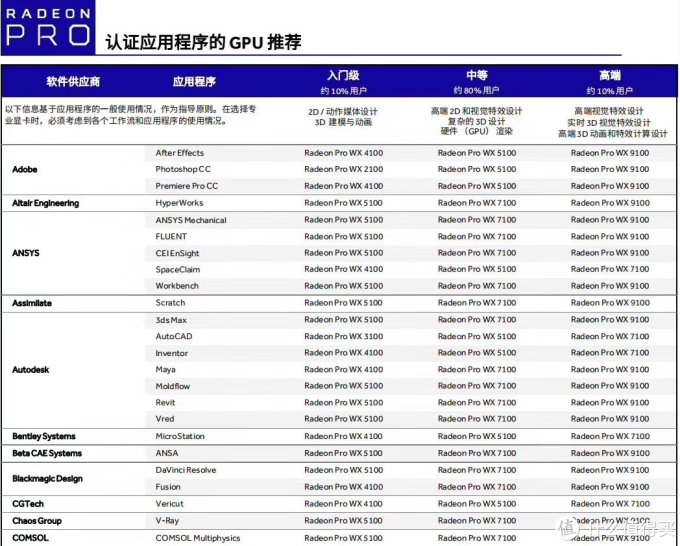
Task: Select Radeon Pro WX 3100 in AutoCAD row
Action: click(343, 336)
